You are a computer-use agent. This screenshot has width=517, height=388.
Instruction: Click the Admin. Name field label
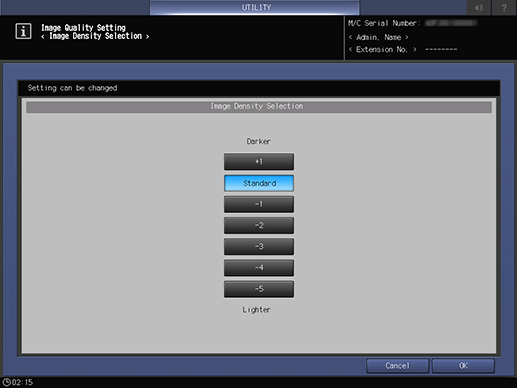click(x=378, y=37)
